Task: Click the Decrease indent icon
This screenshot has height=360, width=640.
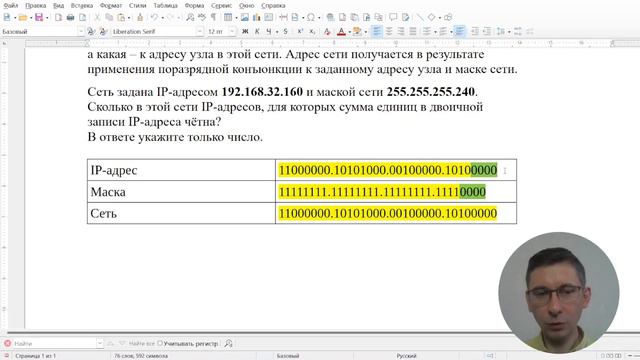Action: [x=487, y=31]
